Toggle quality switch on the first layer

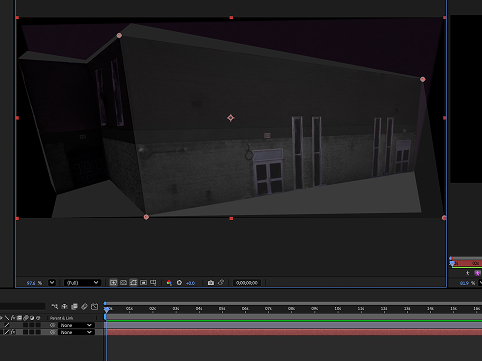(7, 325)
